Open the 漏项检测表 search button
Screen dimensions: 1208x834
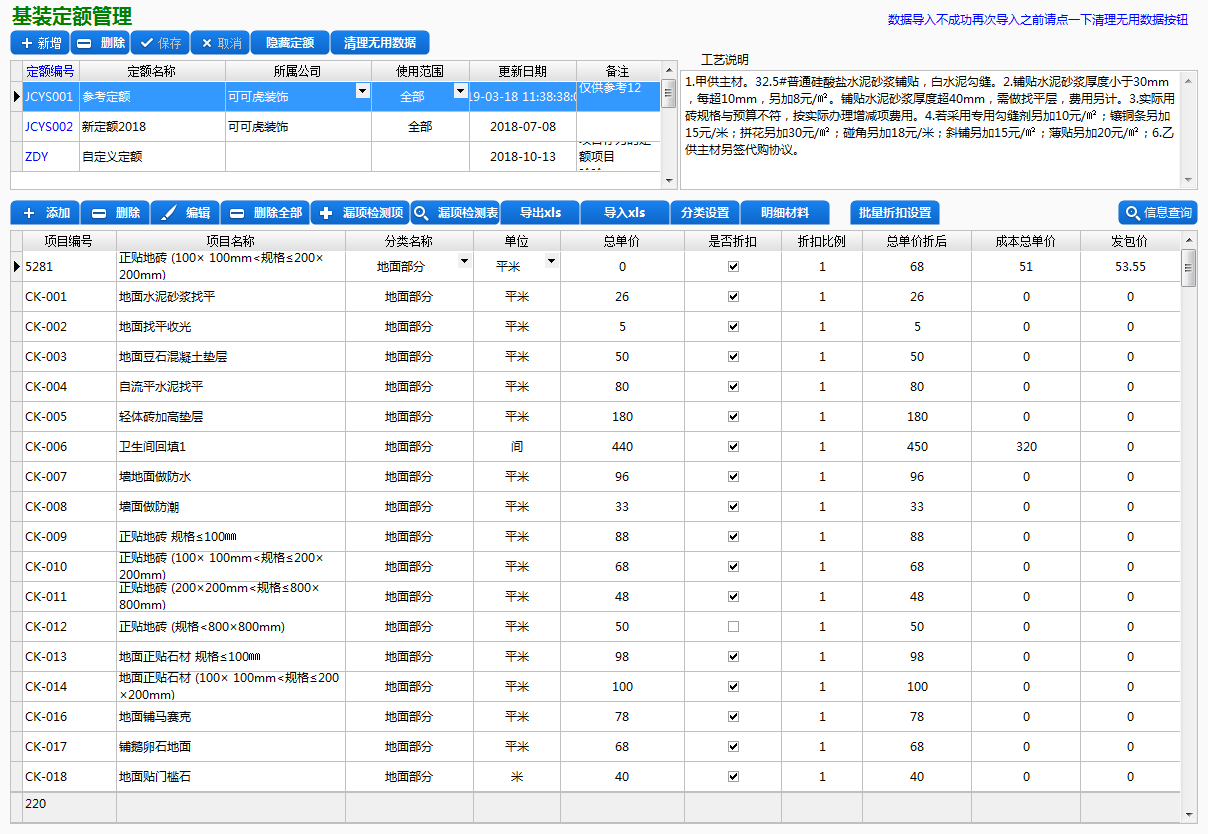point(455,213)
